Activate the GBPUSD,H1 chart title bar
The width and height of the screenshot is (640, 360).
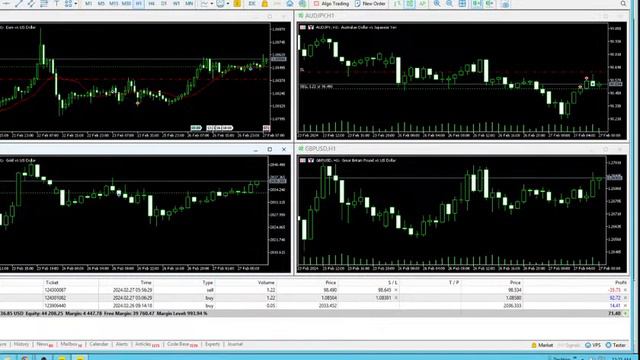click(461, 149)
